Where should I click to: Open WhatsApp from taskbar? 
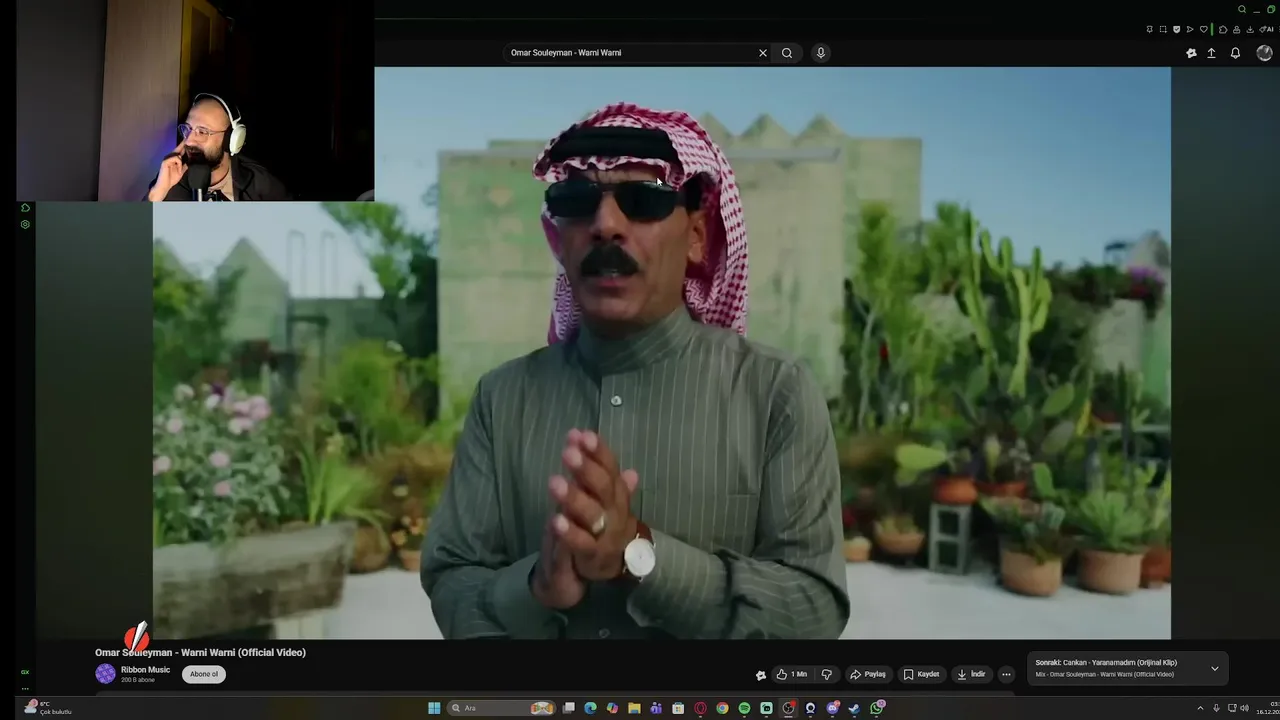[877, 708]
